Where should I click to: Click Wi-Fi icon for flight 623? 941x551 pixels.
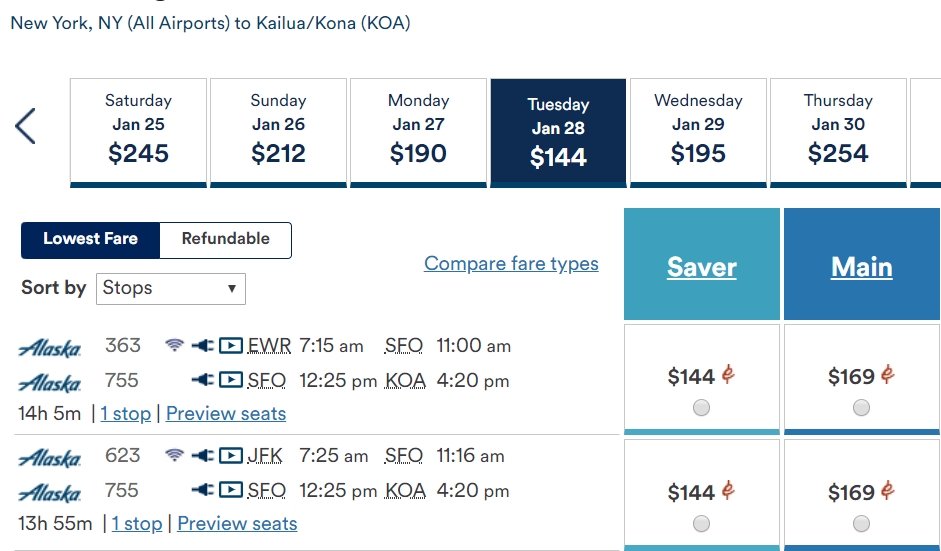click(x=174, y=456)
